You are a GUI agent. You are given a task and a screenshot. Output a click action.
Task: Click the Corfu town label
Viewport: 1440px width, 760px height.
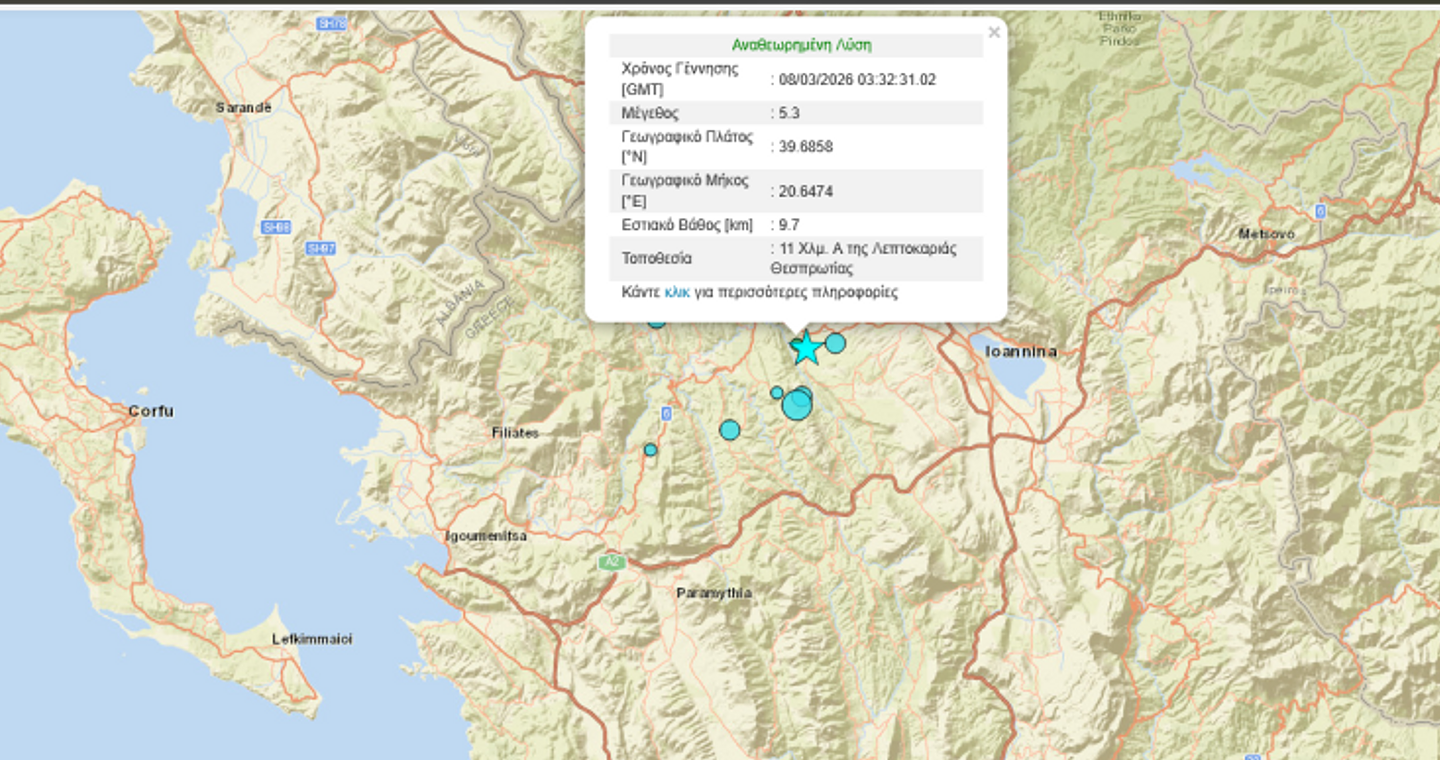[x=151, y=411]
